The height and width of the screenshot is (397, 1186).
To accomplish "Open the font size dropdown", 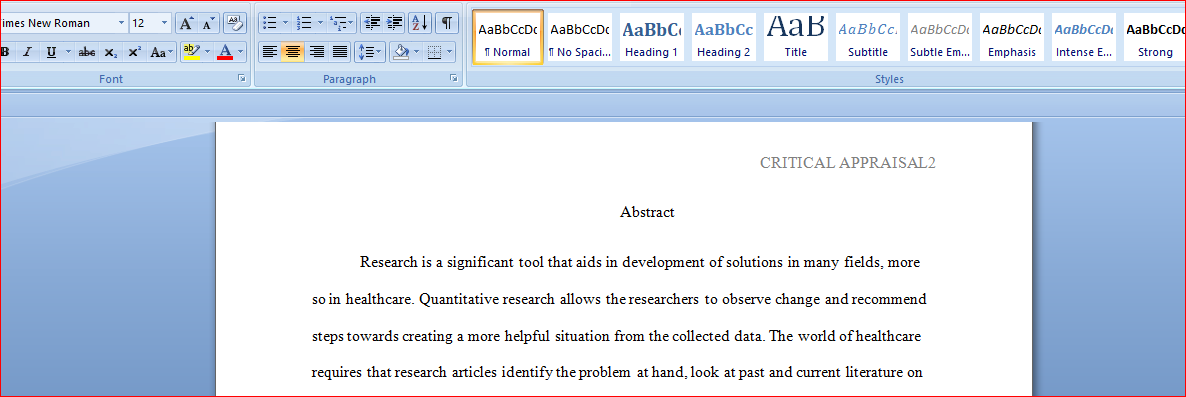I will [165, 23].
